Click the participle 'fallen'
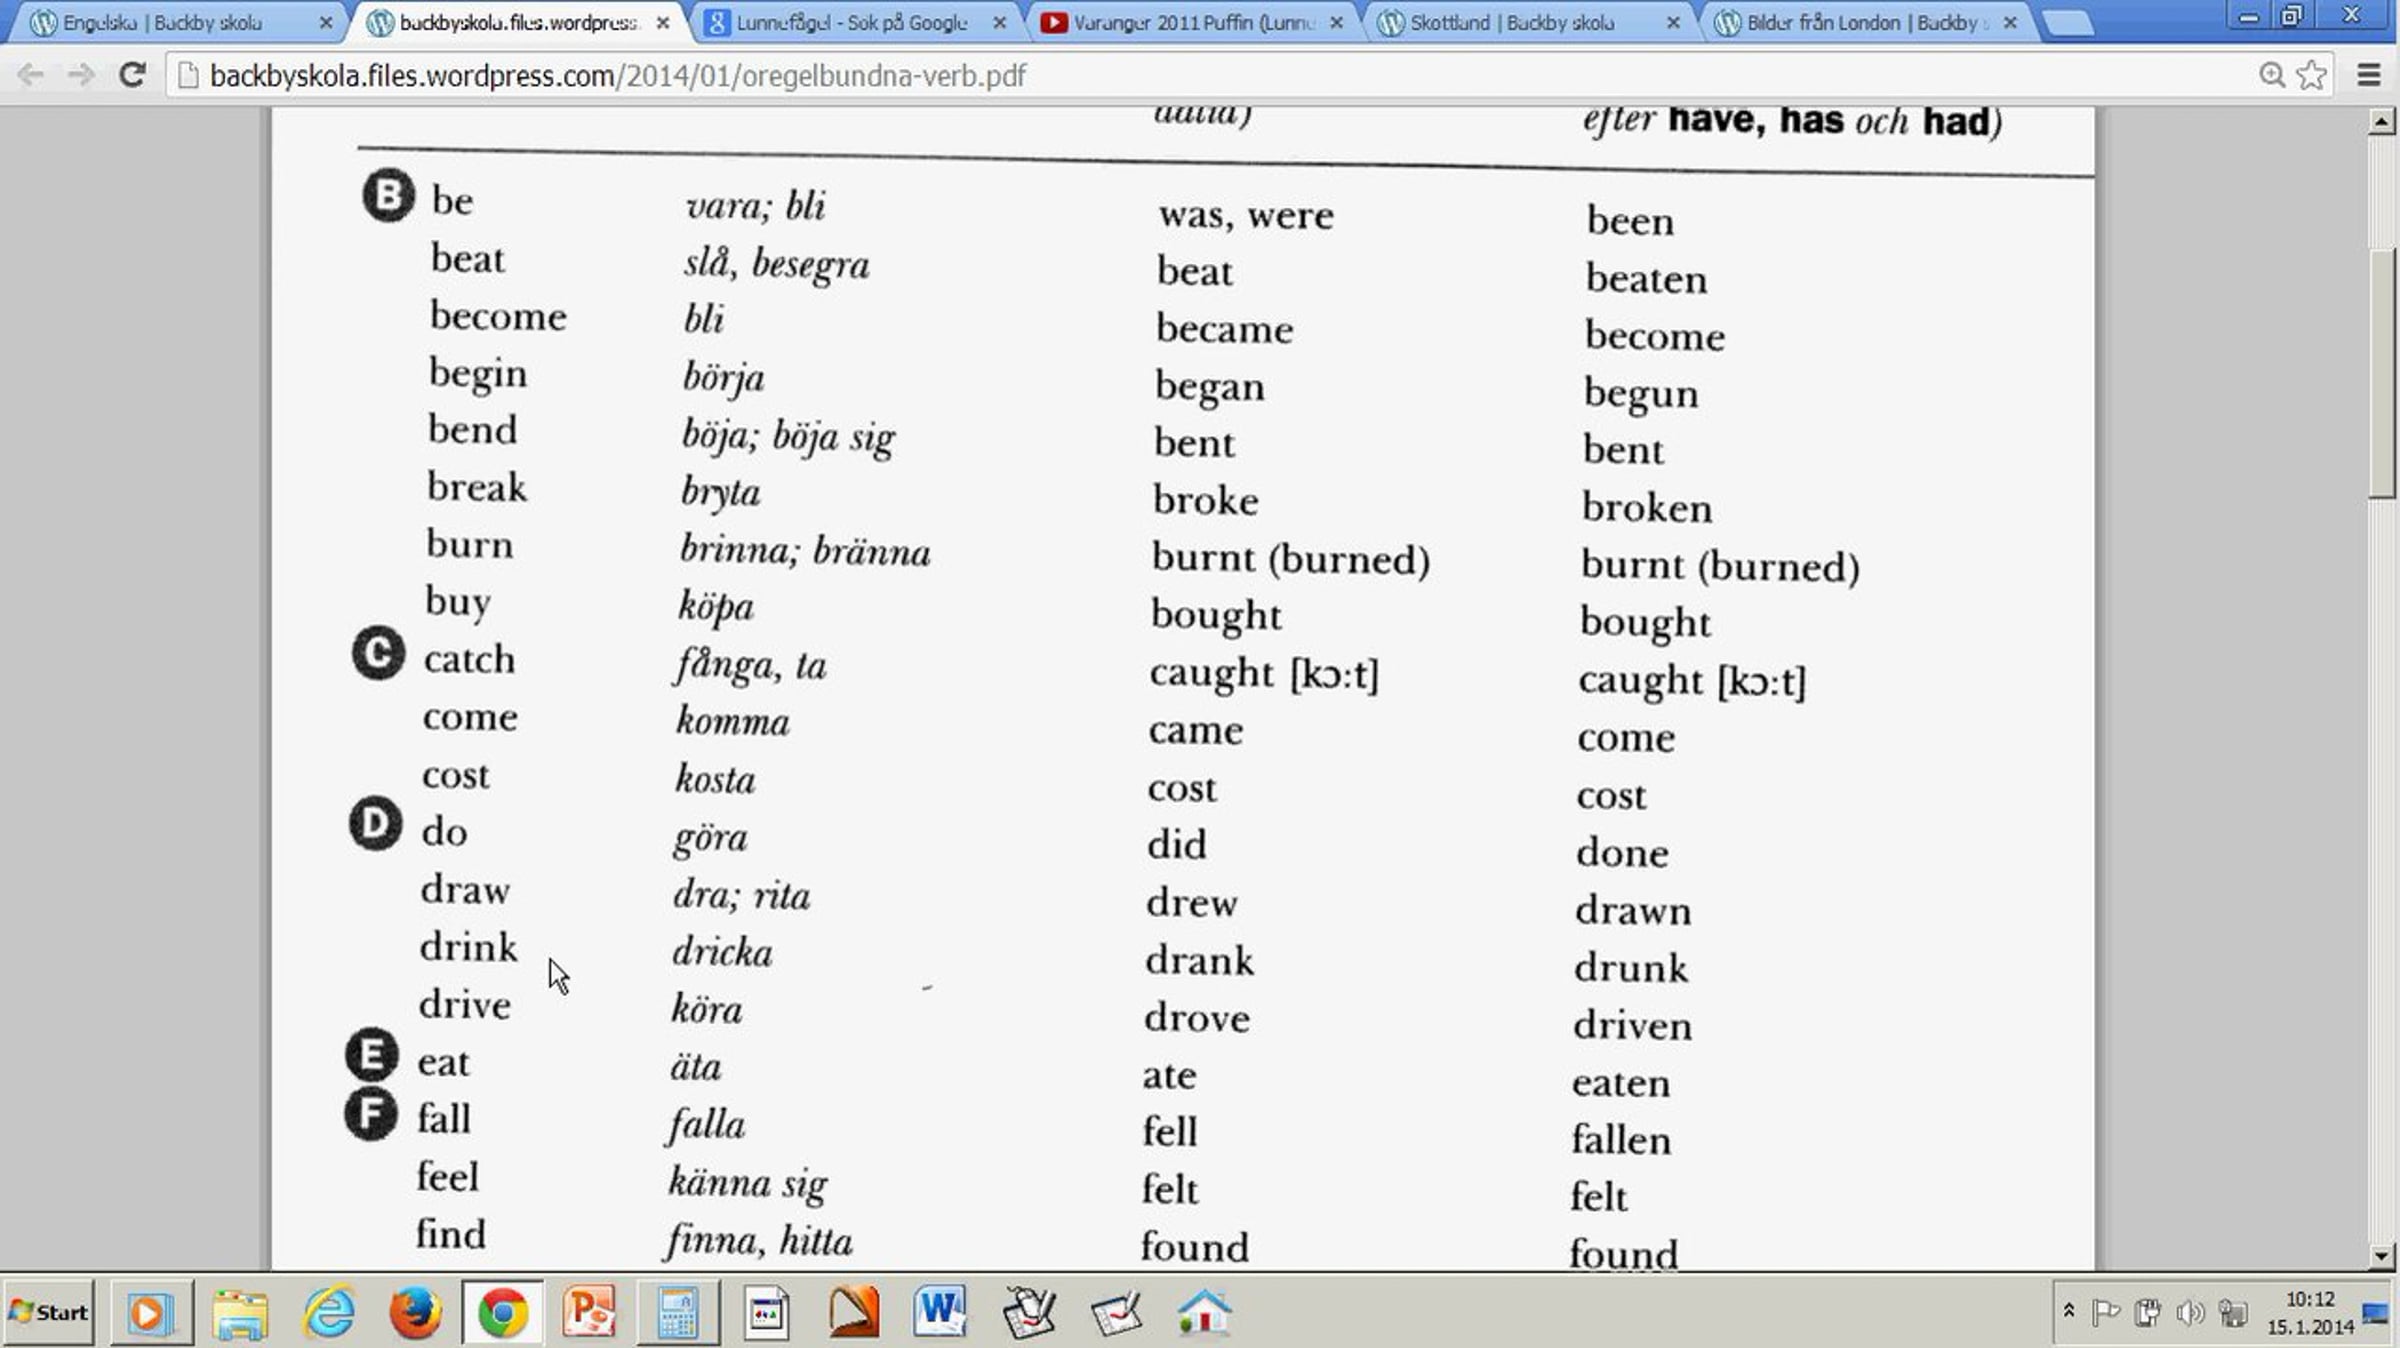Viewport: 2400px width, 1348px height. (x=1621, y=1140)
